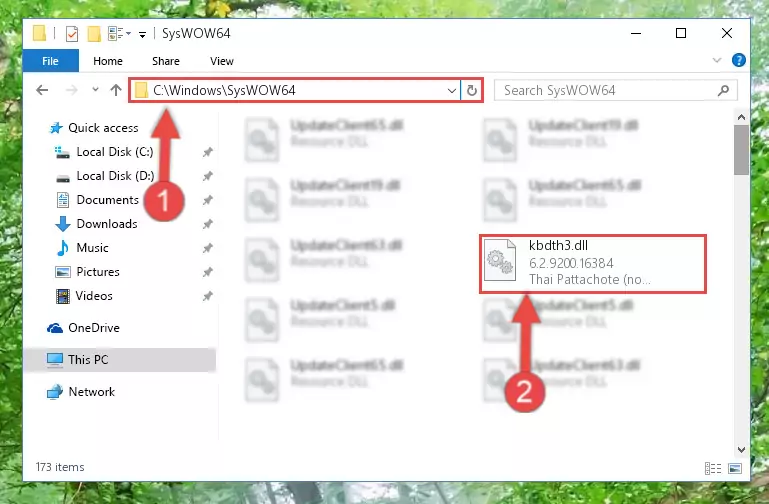Open the Help question mark icon

click(x=738, y=60)
